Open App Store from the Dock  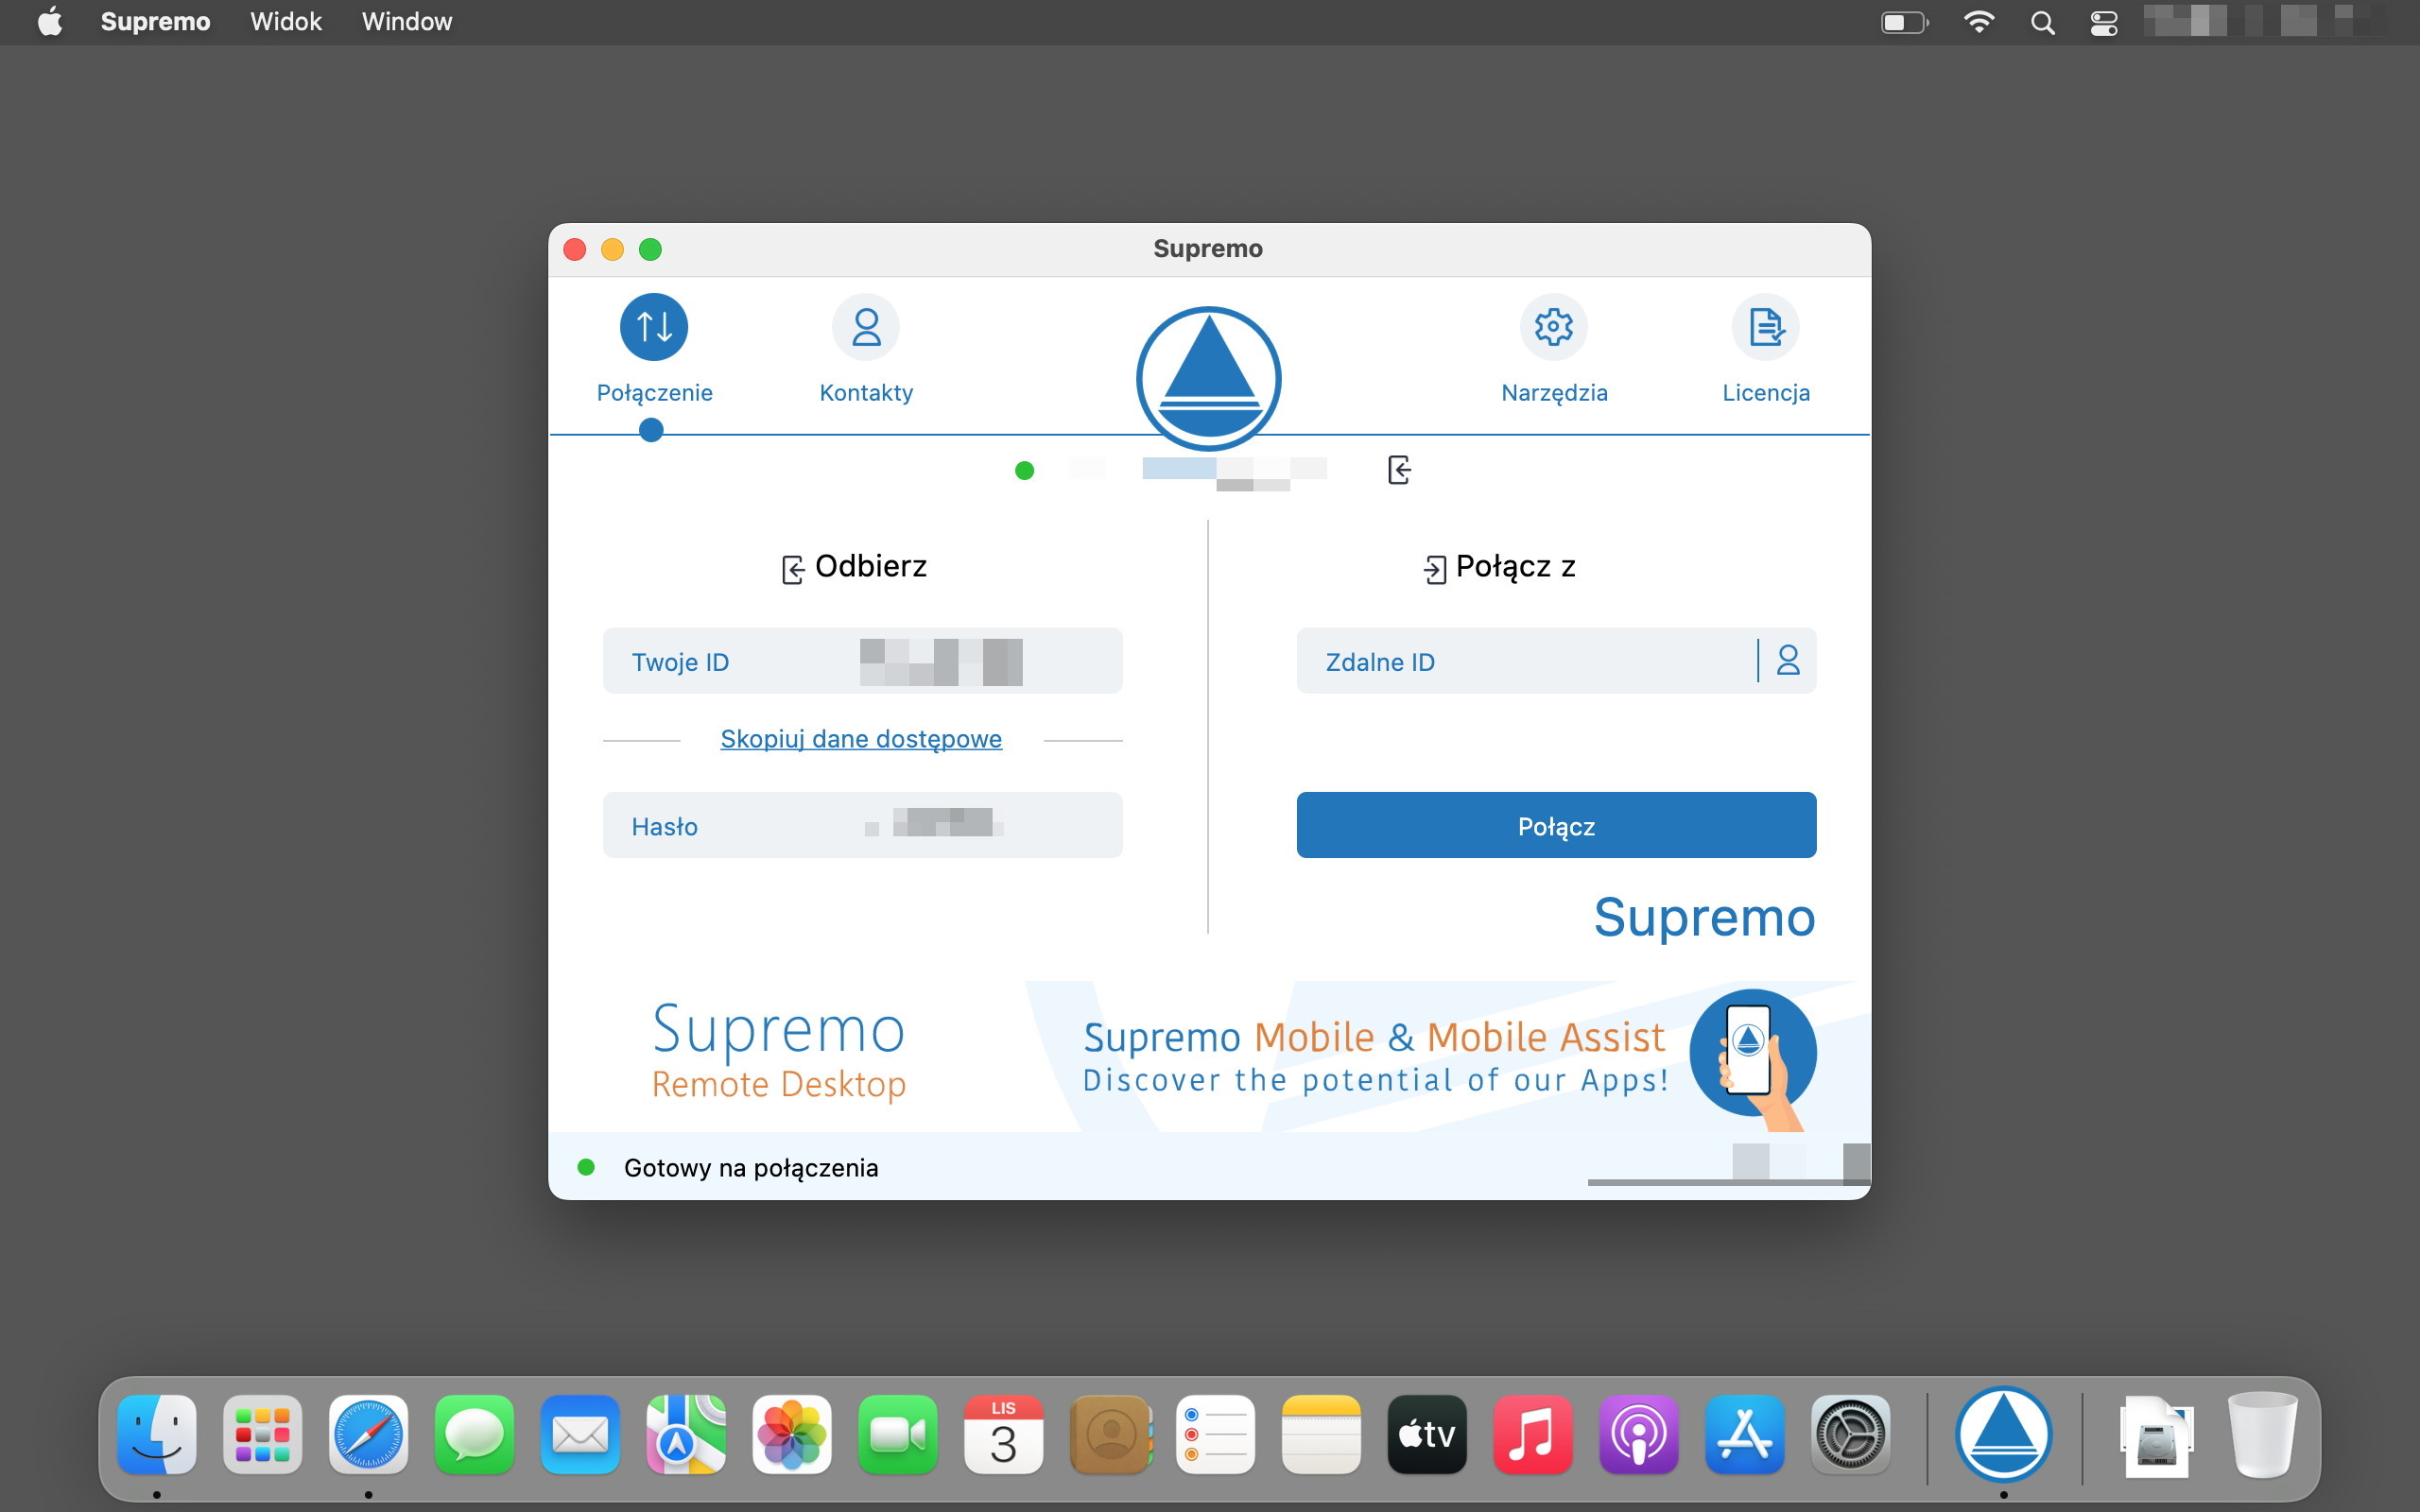click(x=1745, y=1435)
